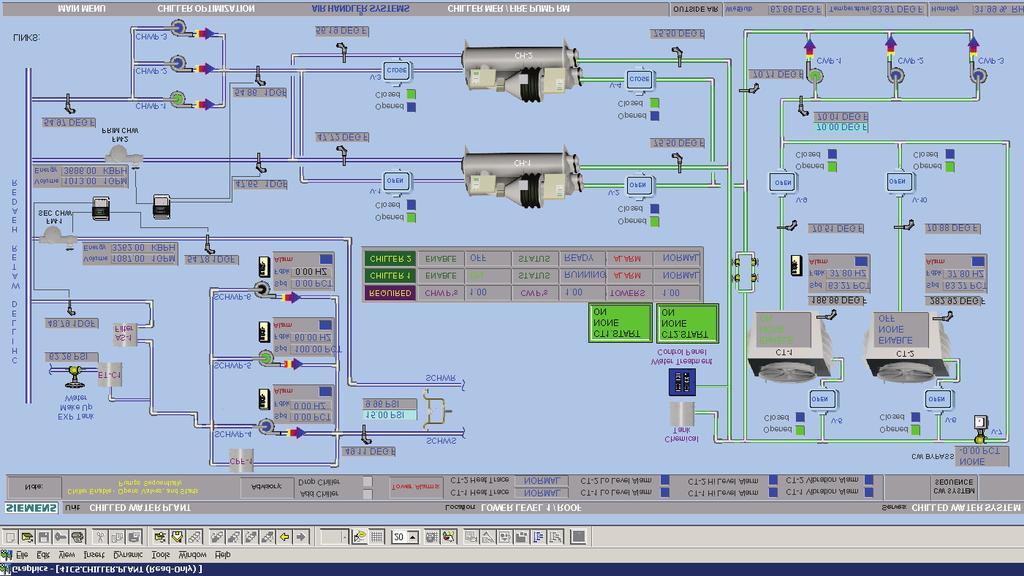Select the CHWP-1 chilled water pump
Viewport: 1024px width, 576px height.
pos(178,99)
